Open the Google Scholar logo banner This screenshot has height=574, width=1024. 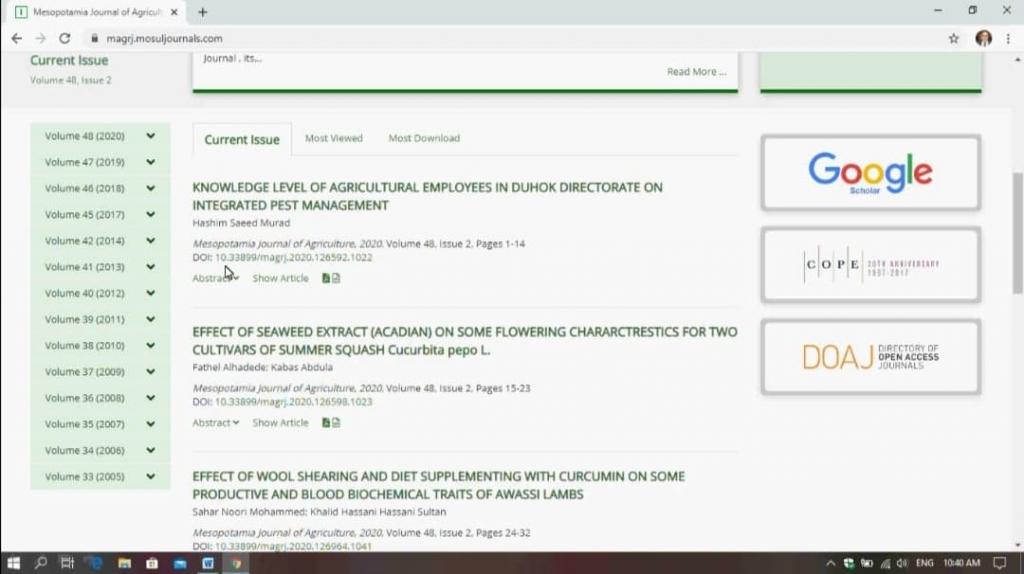point(870,172)
